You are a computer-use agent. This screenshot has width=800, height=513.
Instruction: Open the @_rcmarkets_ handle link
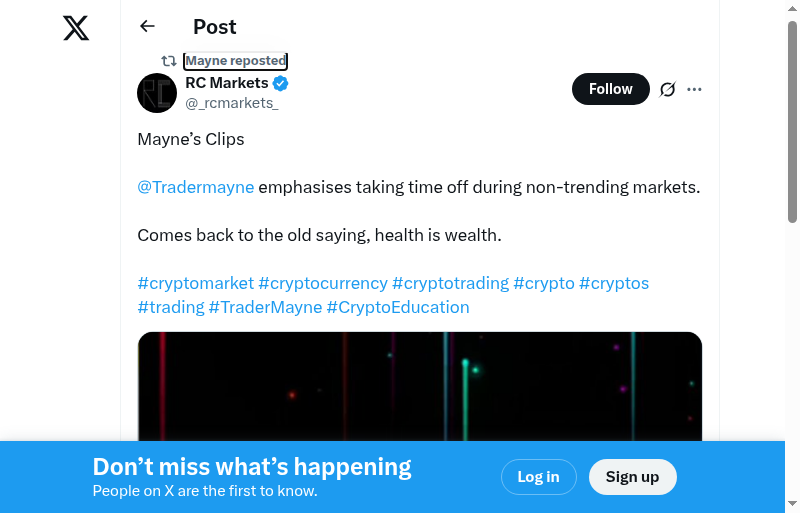pos(232,103)
